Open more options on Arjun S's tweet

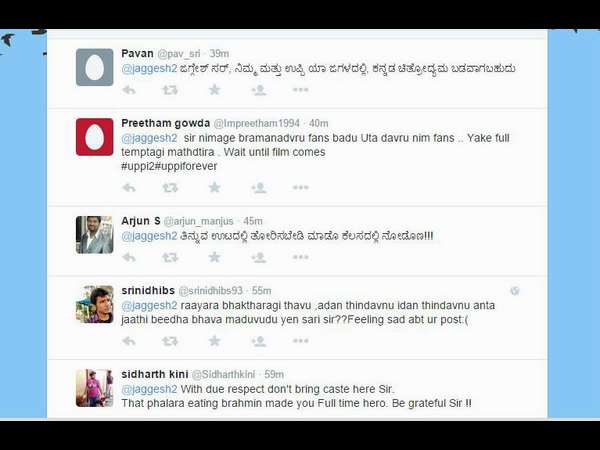pyautogui.click(x=301, y=257)
